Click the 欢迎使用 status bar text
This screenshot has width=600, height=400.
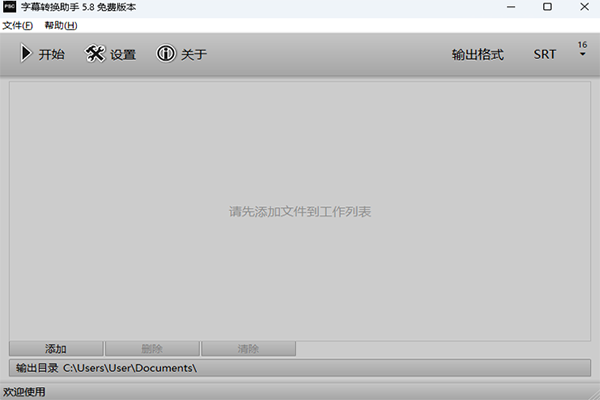pyautogui.click(x=24, y=392)
